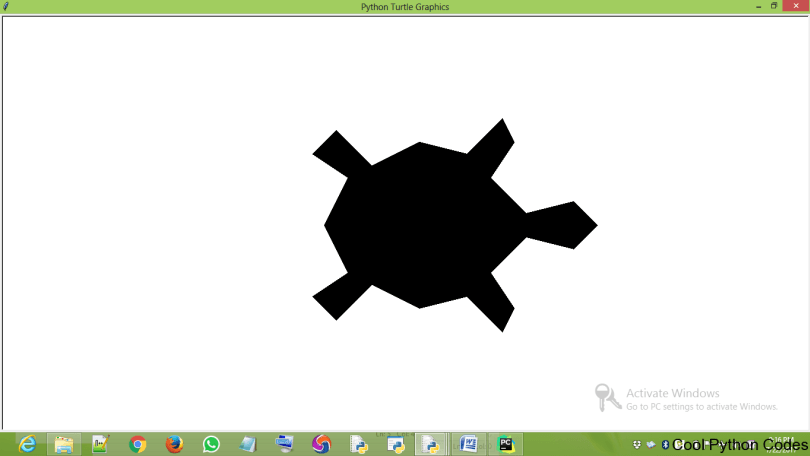Click the feather icon in the title bar
Screen dimensions: 810x456
coord(7,7)
